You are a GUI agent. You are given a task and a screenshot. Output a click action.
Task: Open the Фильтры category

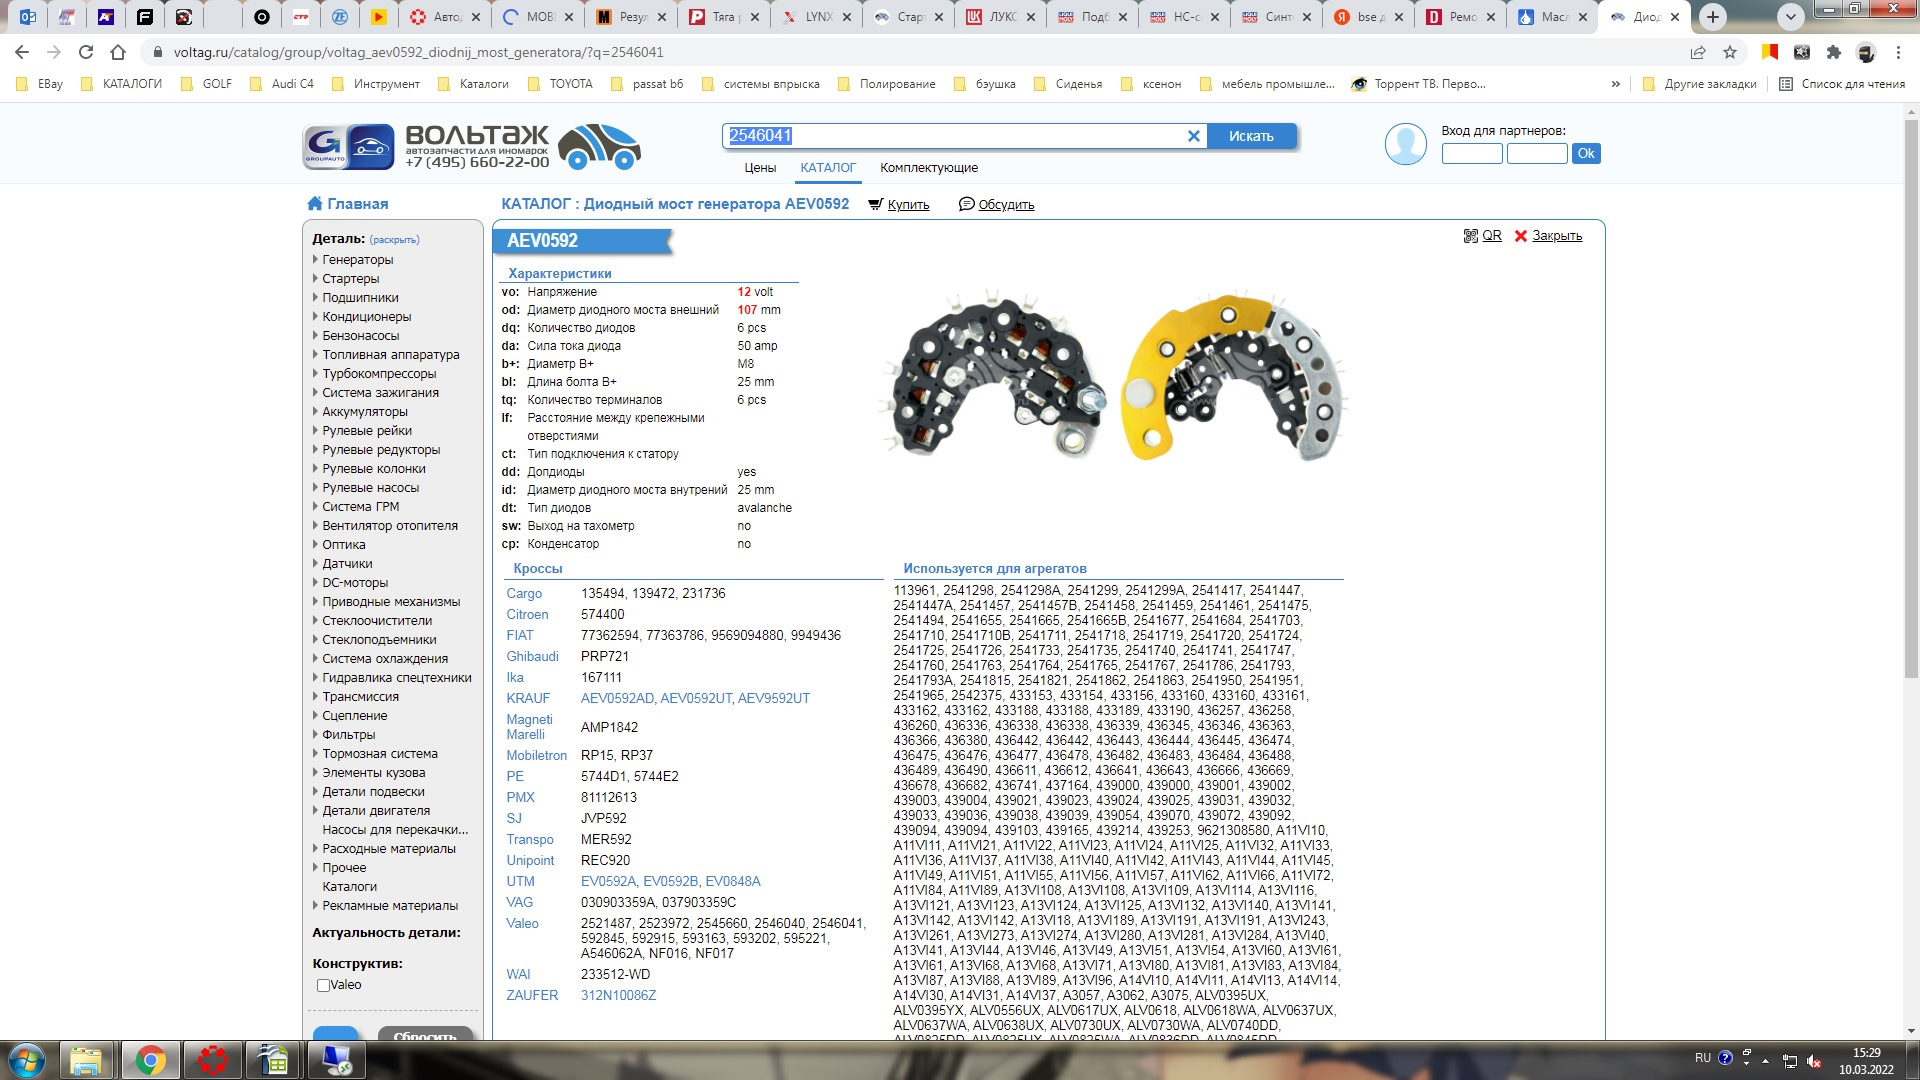[x=348, y=735]
